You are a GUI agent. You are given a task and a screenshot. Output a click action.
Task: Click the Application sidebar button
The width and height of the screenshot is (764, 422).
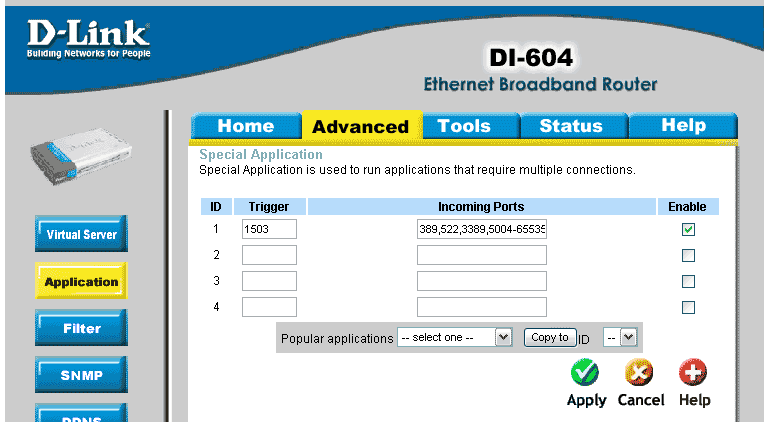81,281
